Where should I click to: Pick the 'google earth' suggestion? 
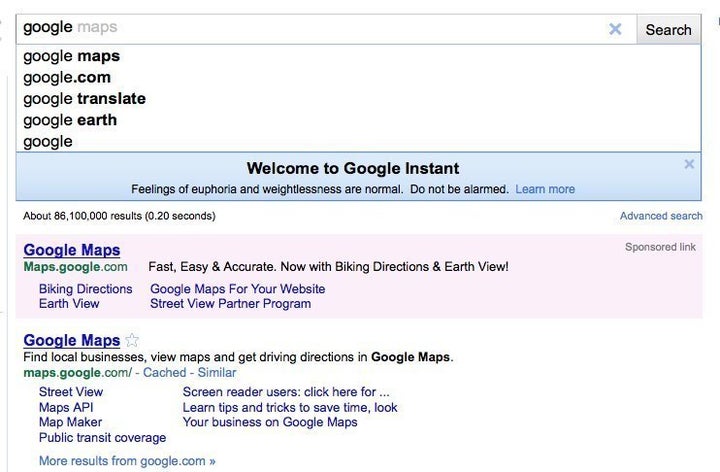(358, 120)
